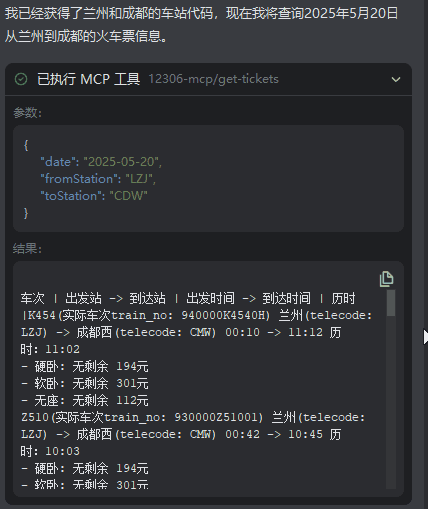
Task: Copy the ticket results with copy icon
Action: tap(386, 279)
